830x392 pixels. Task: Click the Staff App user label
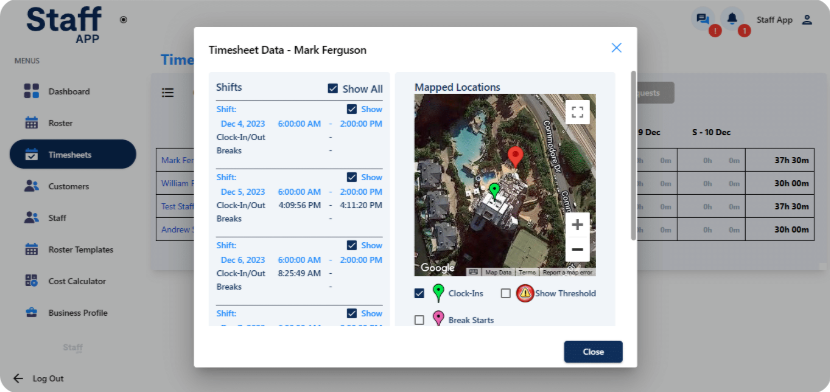tap(774, 20)
